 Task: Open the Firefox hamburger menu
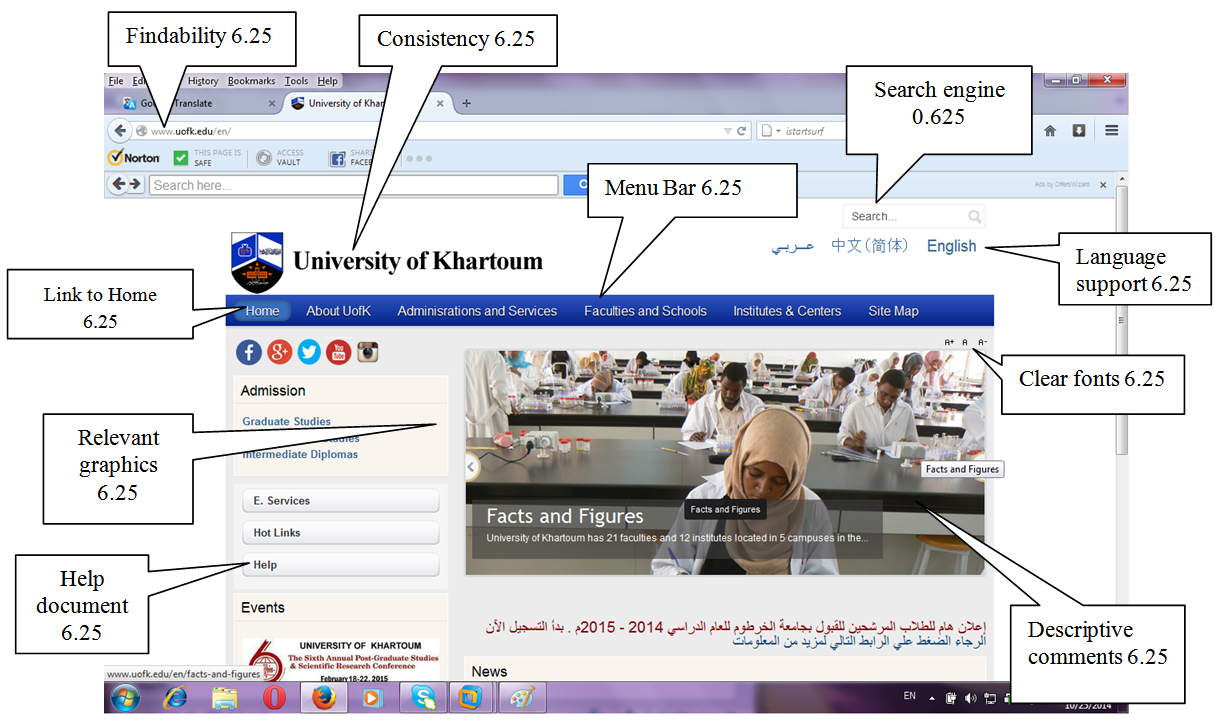click(x=1111, y=131)
